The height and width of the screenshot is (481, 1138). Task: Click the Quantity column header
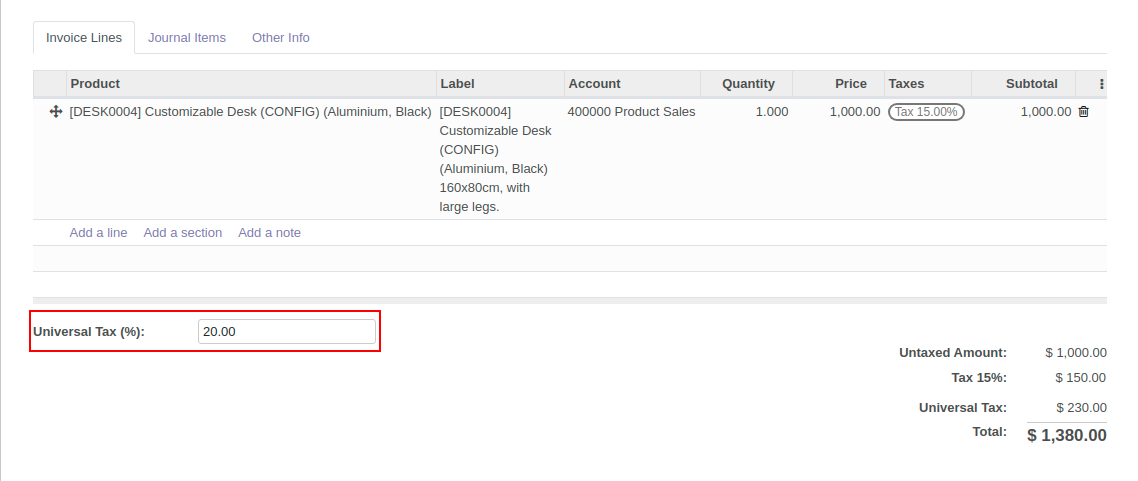748,84
